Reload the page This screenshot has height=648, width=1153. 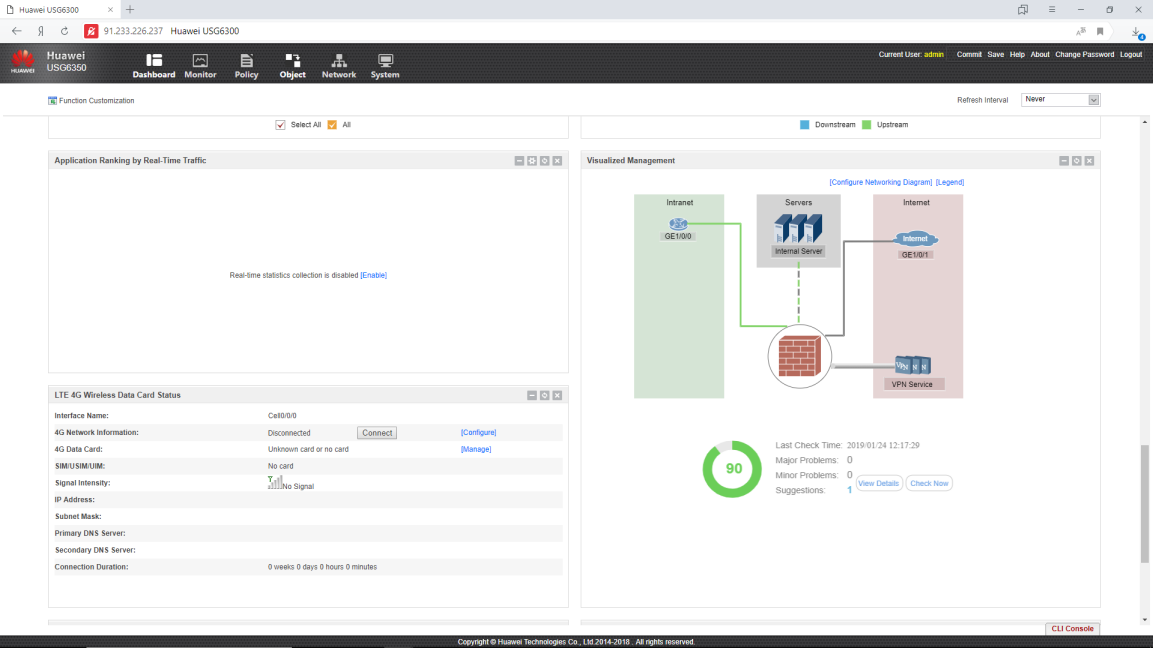[65, 31]
